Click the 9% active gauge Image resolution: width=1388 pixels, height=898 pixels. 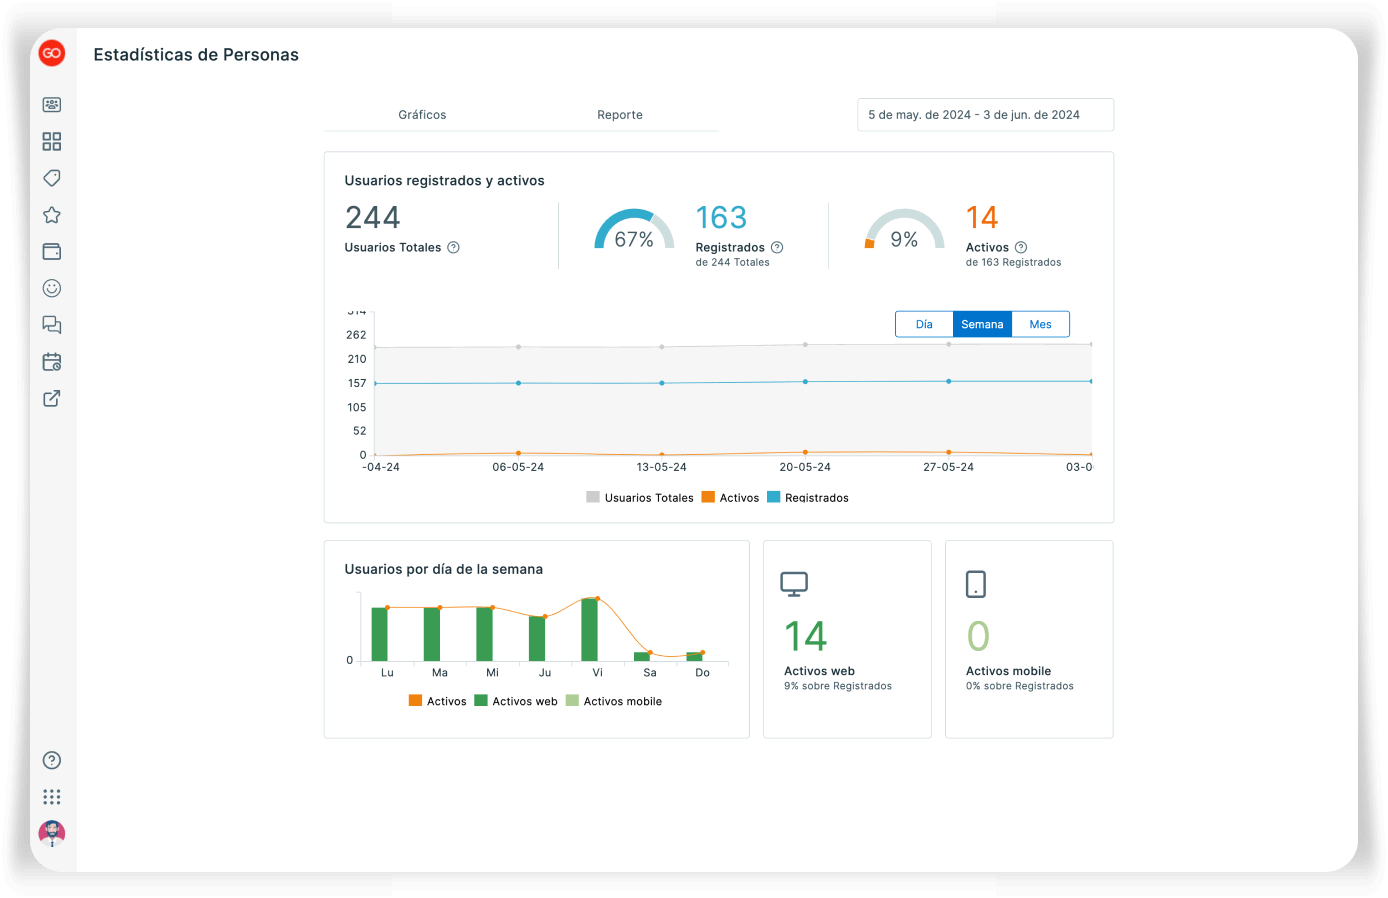coord(904,230)
